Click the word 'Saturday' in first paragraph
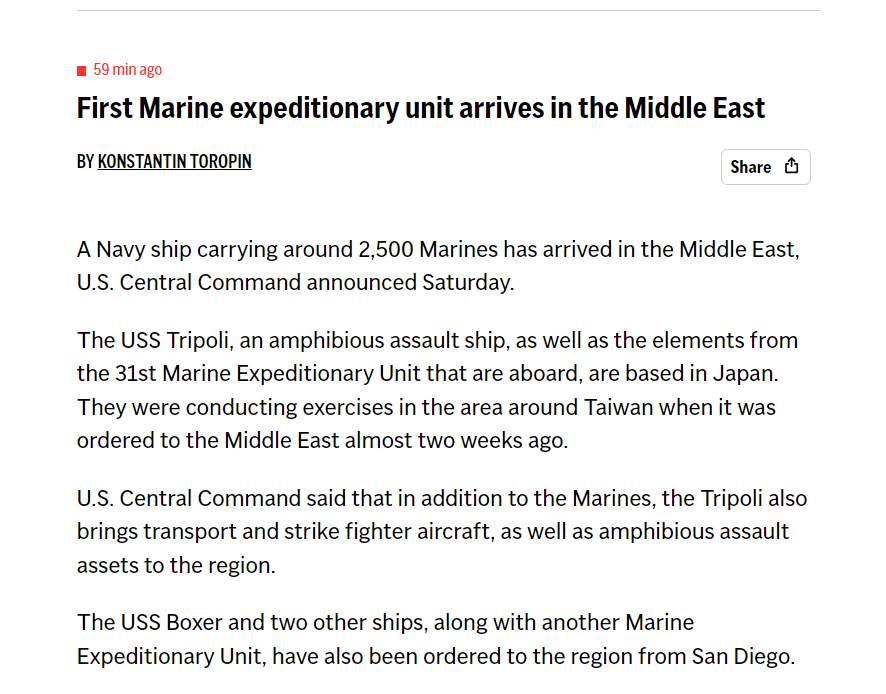Viewport: 886px width, 694px height. pyautogui.click(x=467, y=283)
